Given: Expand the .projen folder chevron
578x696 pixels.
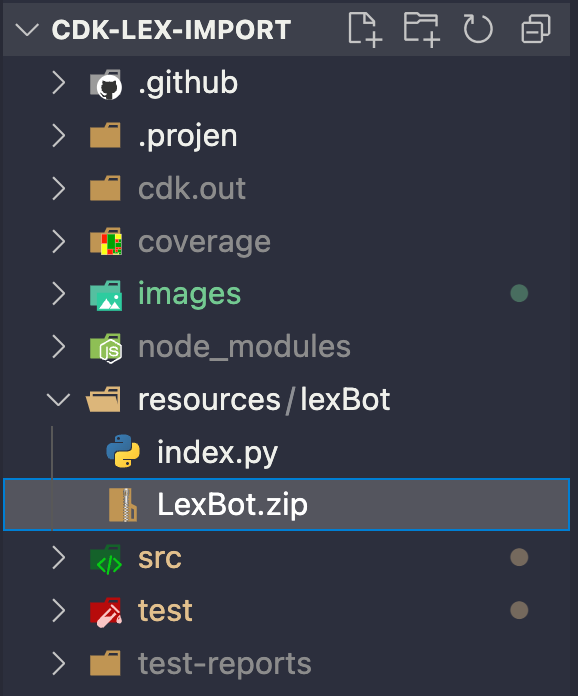Looking at the screenshot, I should point(59,136).
